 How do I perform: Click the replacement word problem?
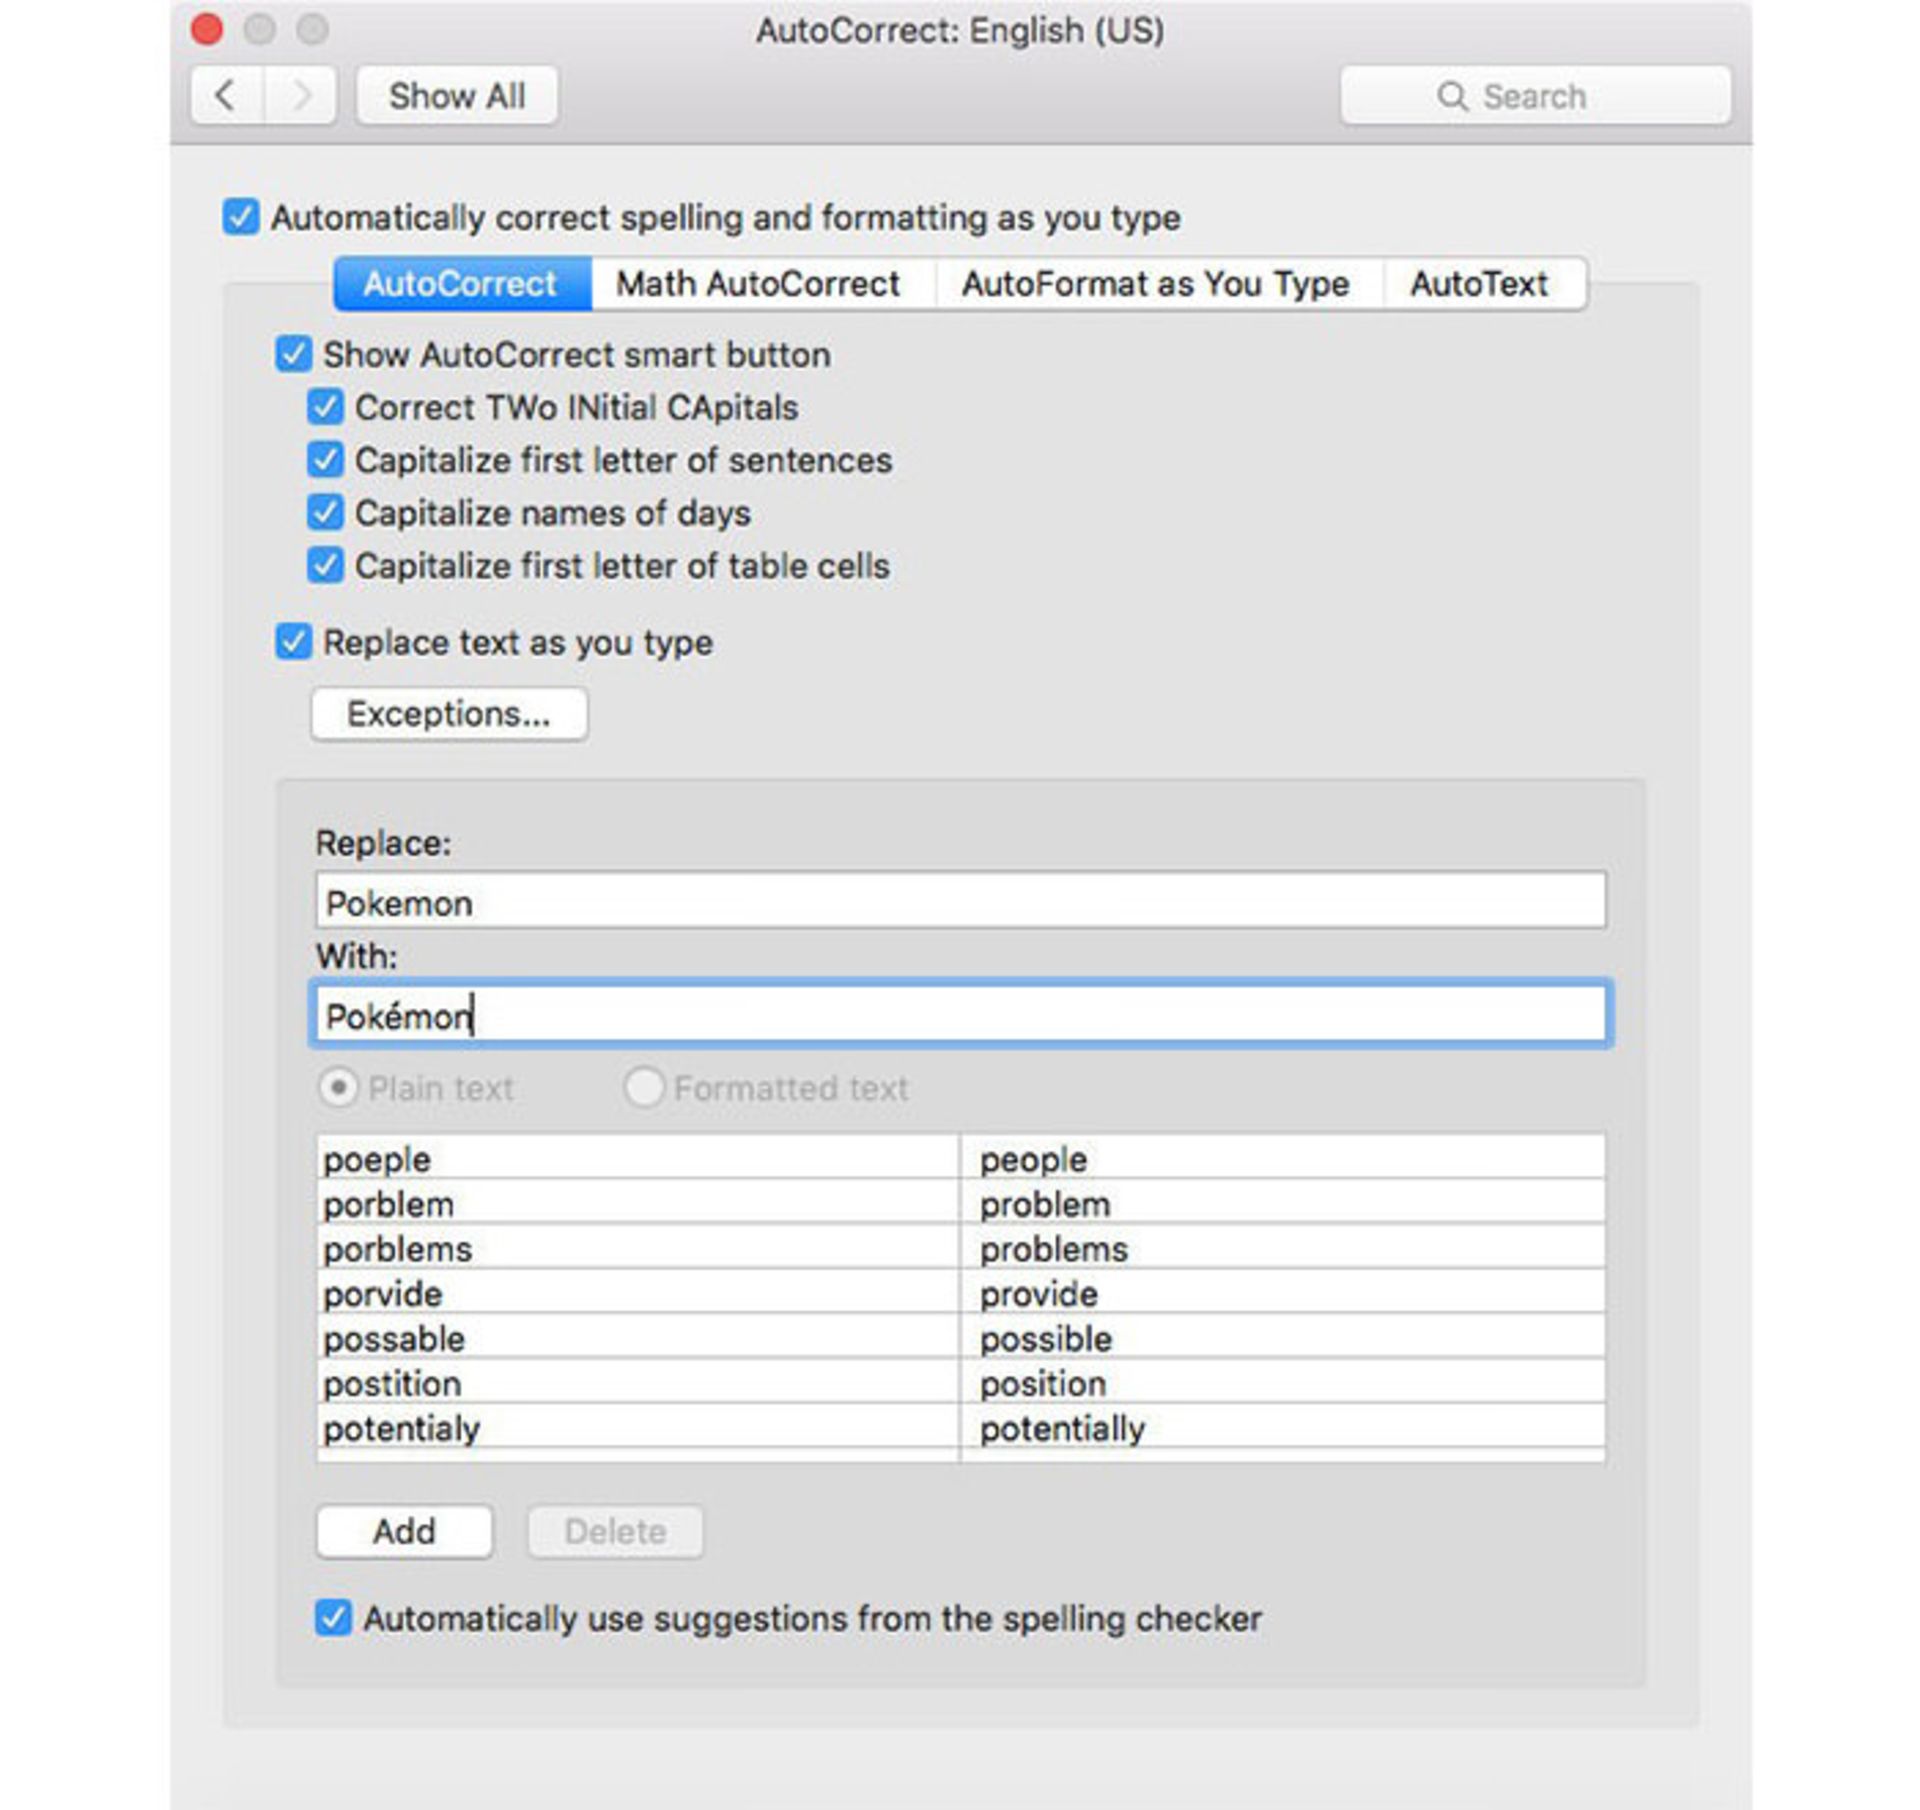click(x=1045, y=1205)
